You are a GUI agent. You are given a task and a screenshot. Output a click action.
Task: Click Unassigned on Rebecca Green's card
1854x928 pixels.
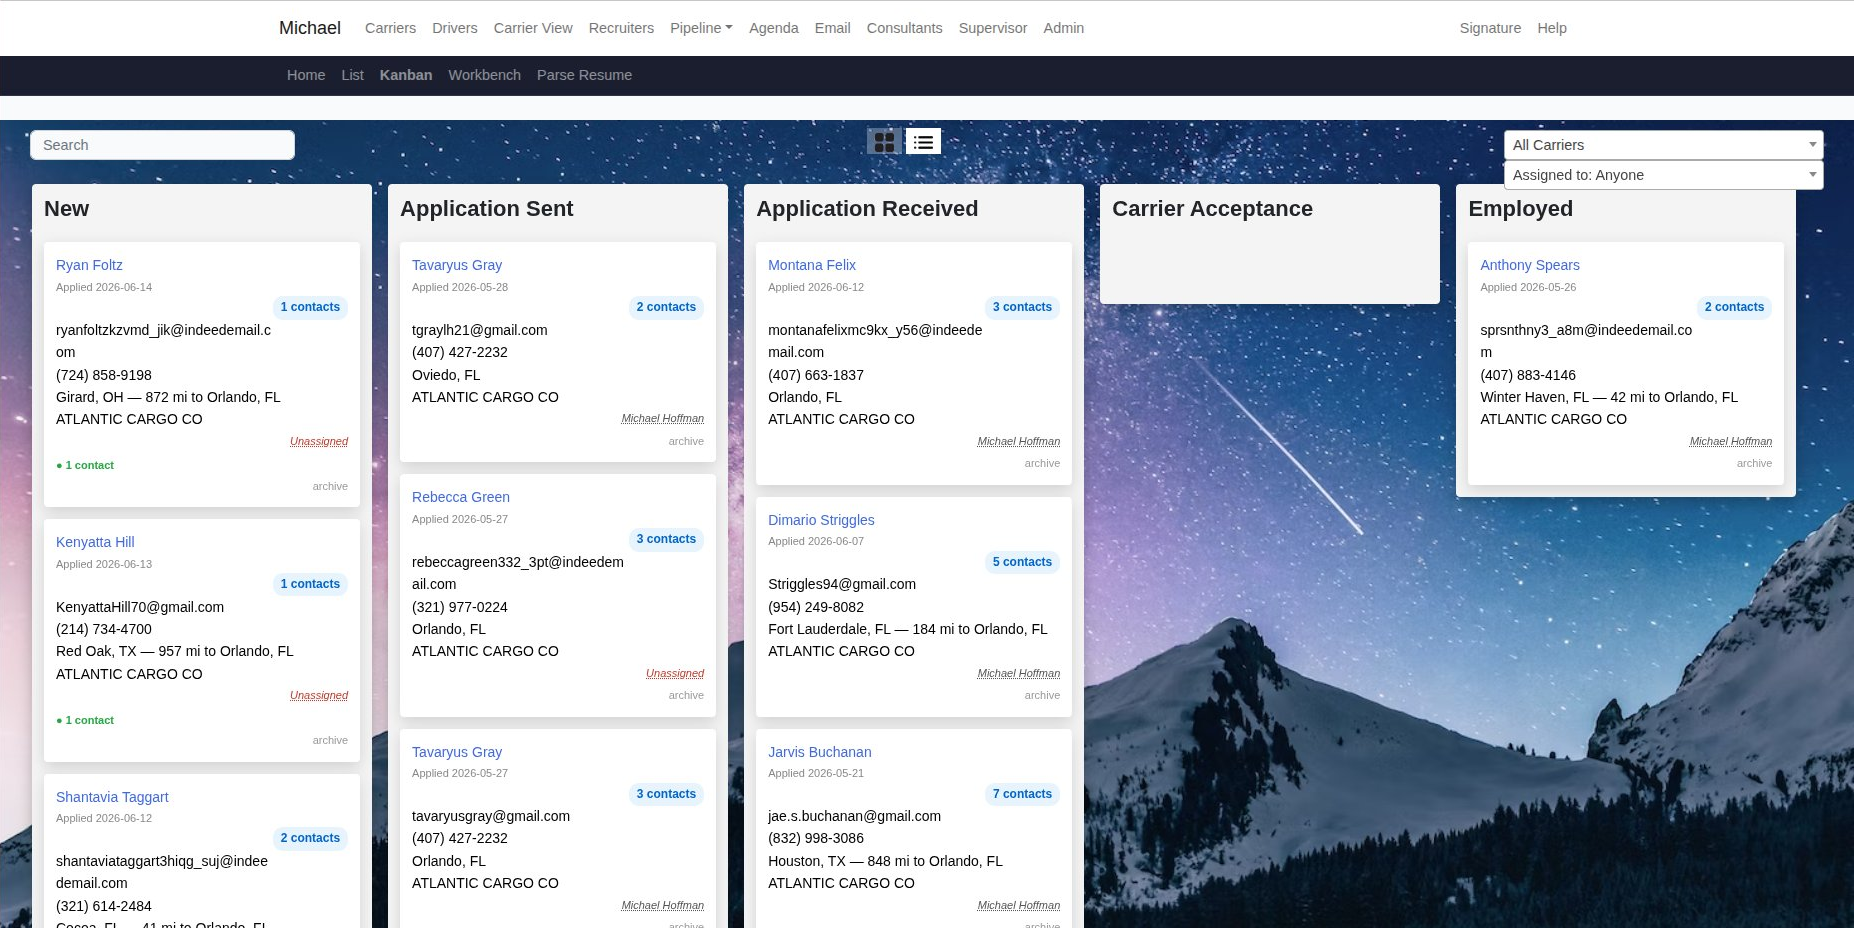point(675,673)
